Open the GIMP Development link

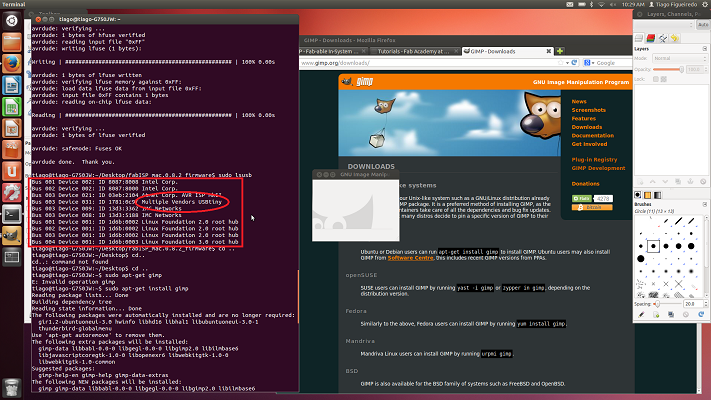[x=598, y=168]
